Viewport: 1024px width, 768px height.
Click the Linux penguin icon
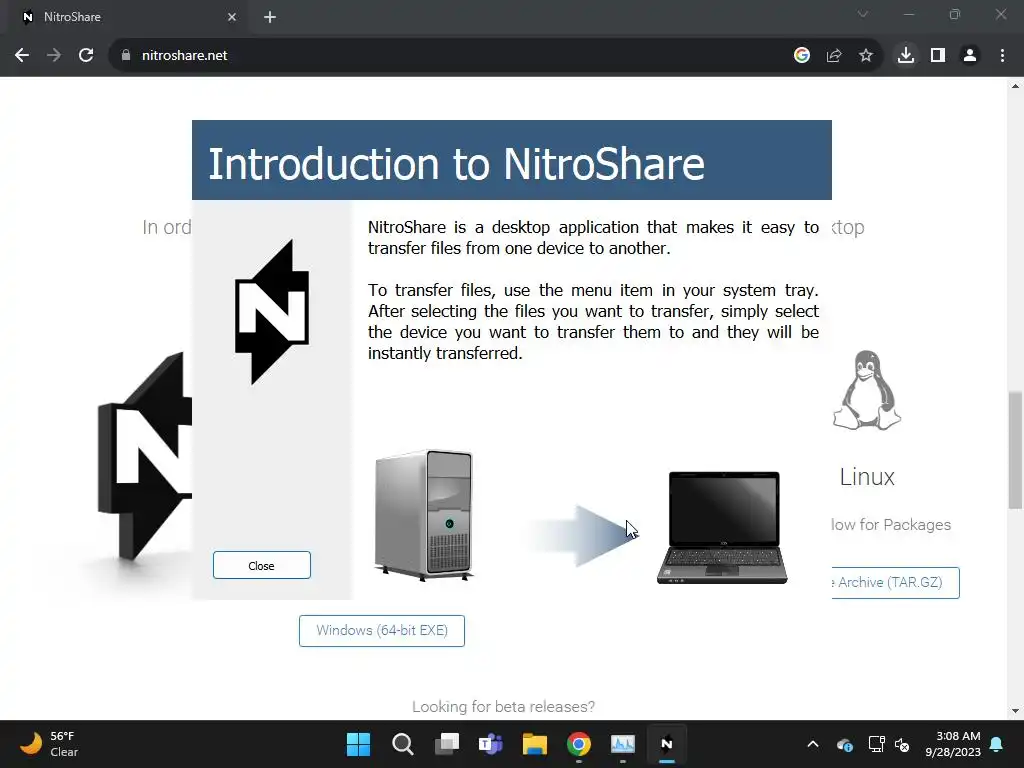point(867,391)
